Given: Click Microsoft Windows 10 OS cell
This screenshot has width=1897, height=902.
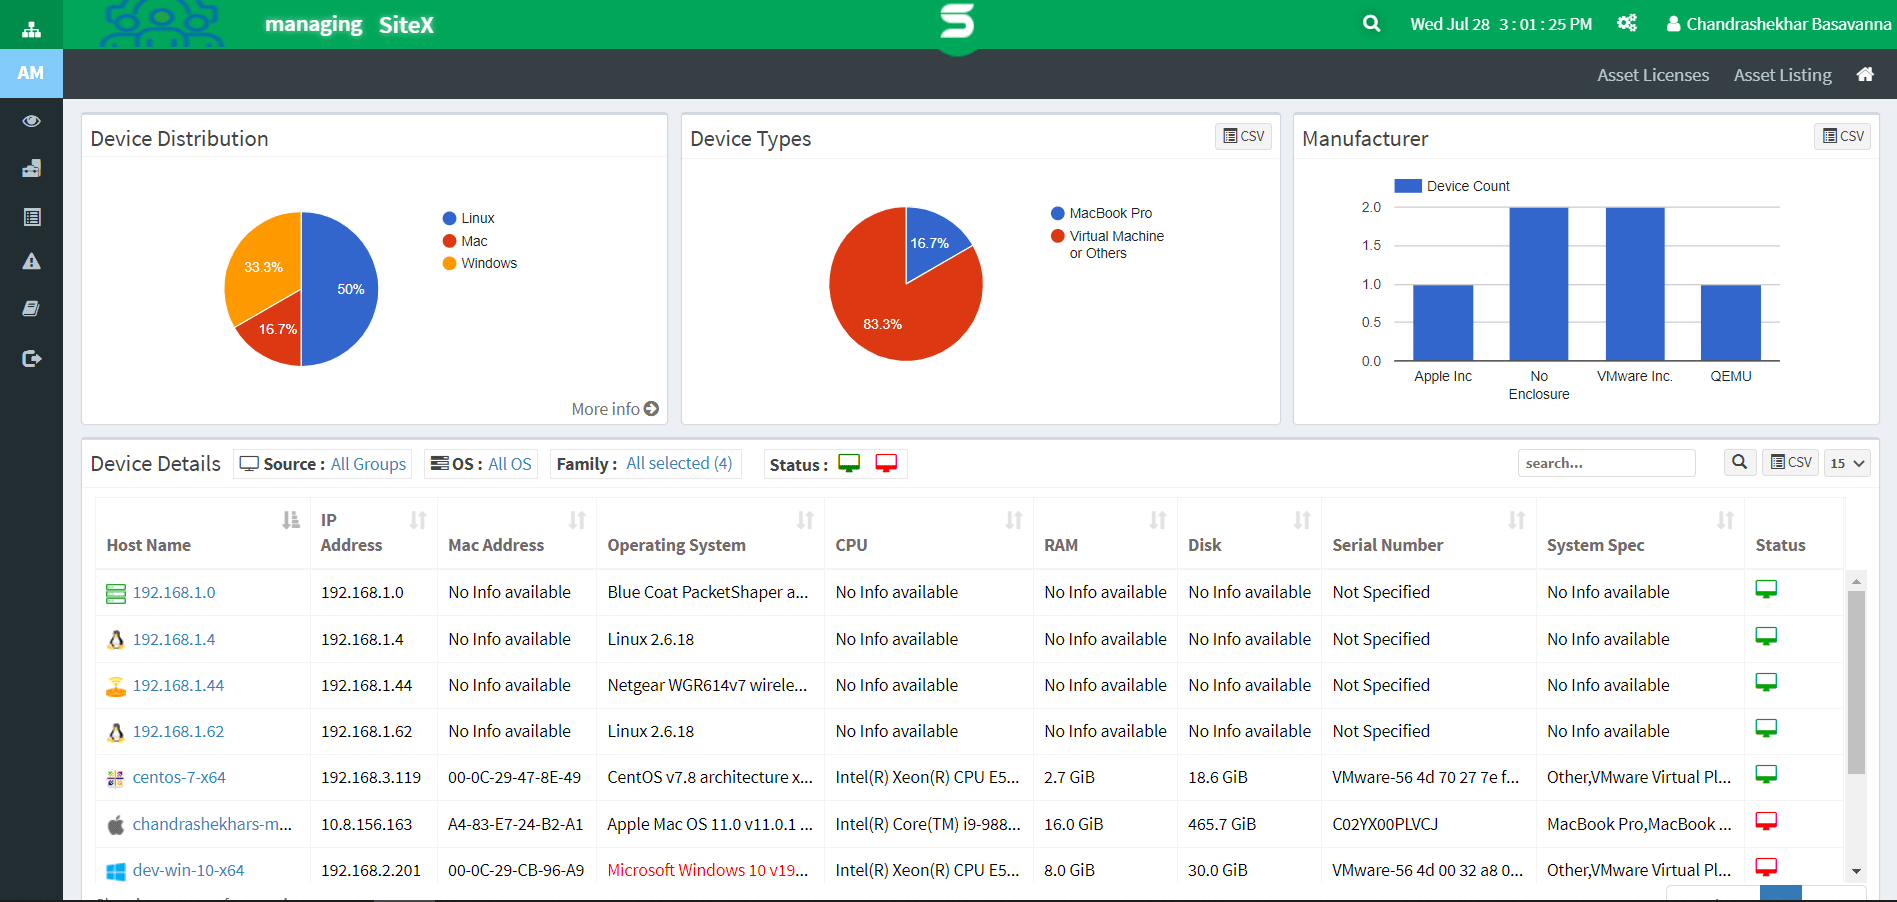Looking at the screenshot, I should pos(708,871).
